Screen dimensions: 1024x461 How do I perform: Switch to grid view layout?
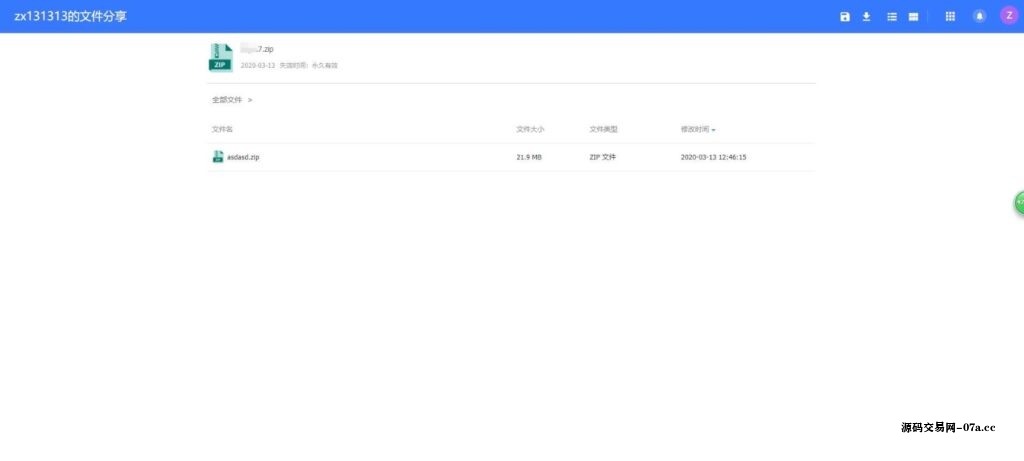point(913,16)
